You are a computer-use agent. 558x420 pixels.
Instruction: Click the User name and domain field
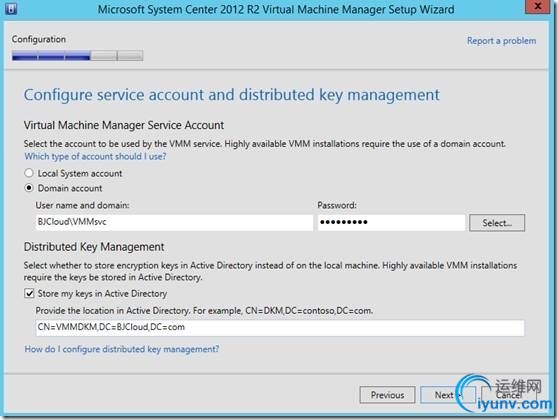point(174,222)
